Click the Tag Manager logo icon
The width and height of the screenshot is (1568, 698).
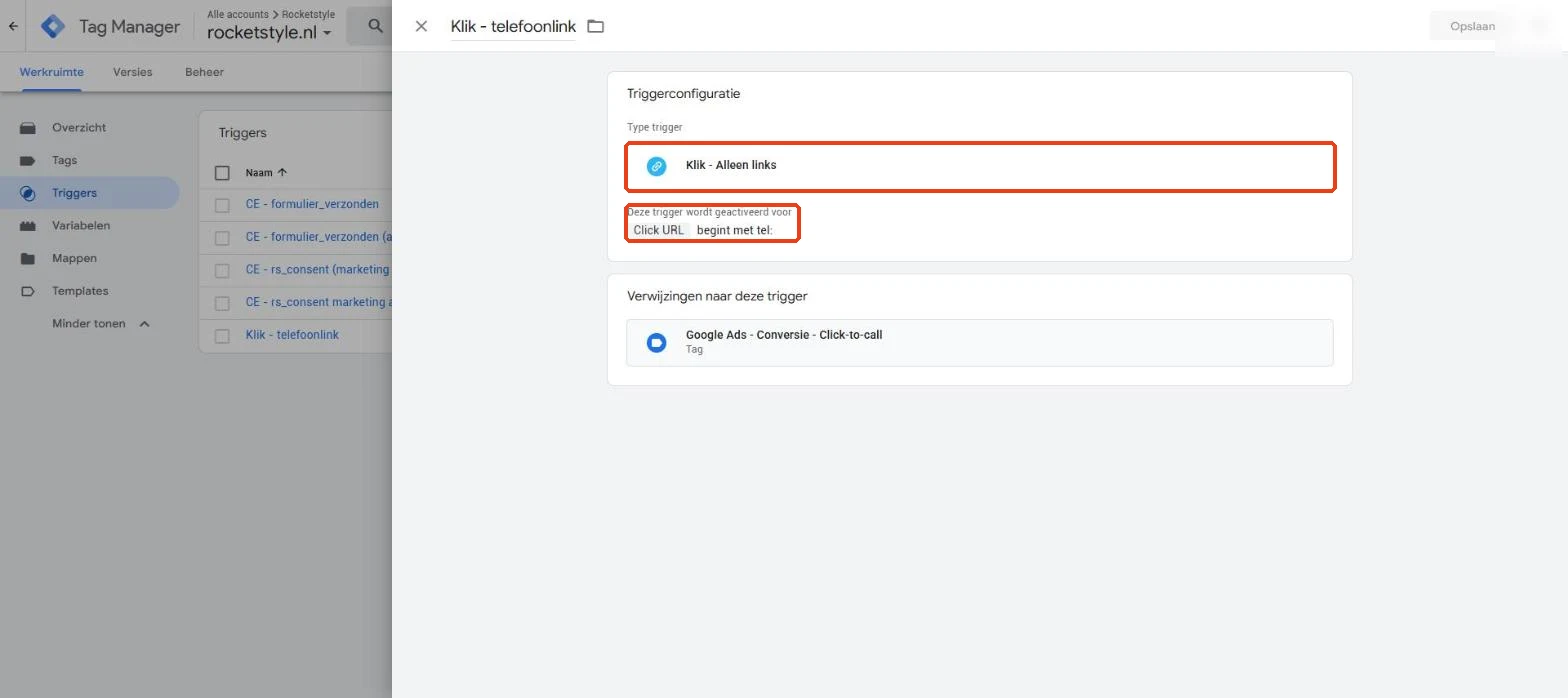pyautogui.click(x=53, y=27)
